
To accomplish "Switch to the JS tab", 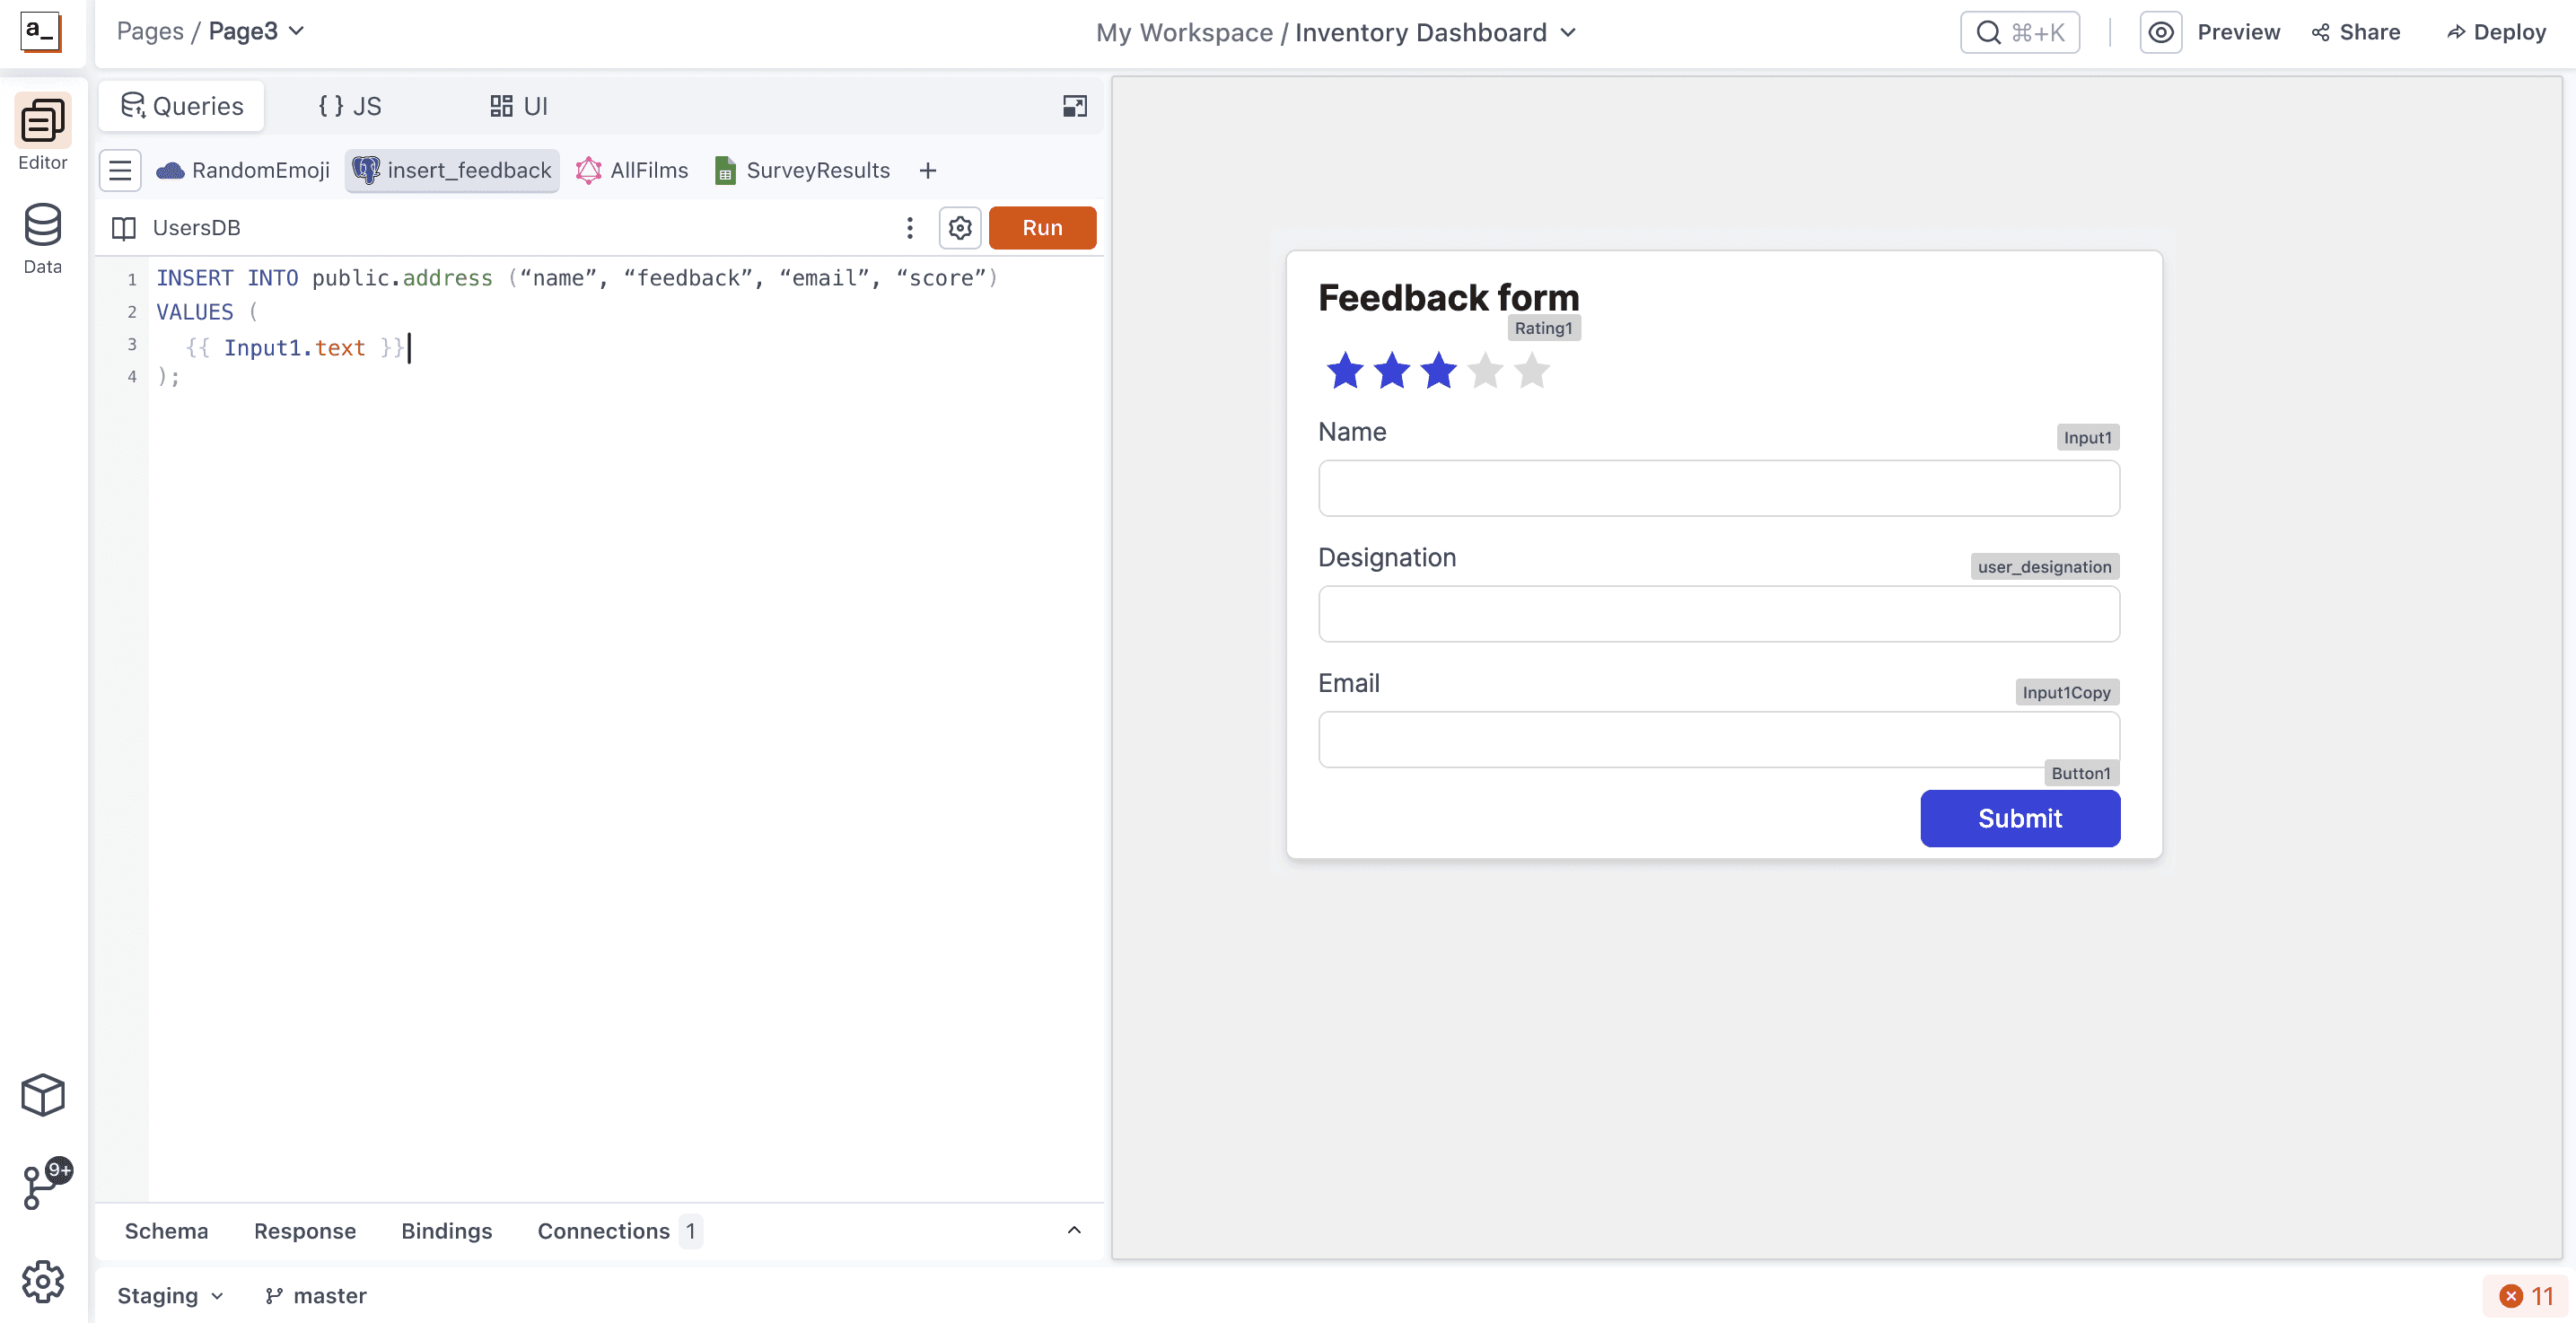I will [x=349, y=106].
